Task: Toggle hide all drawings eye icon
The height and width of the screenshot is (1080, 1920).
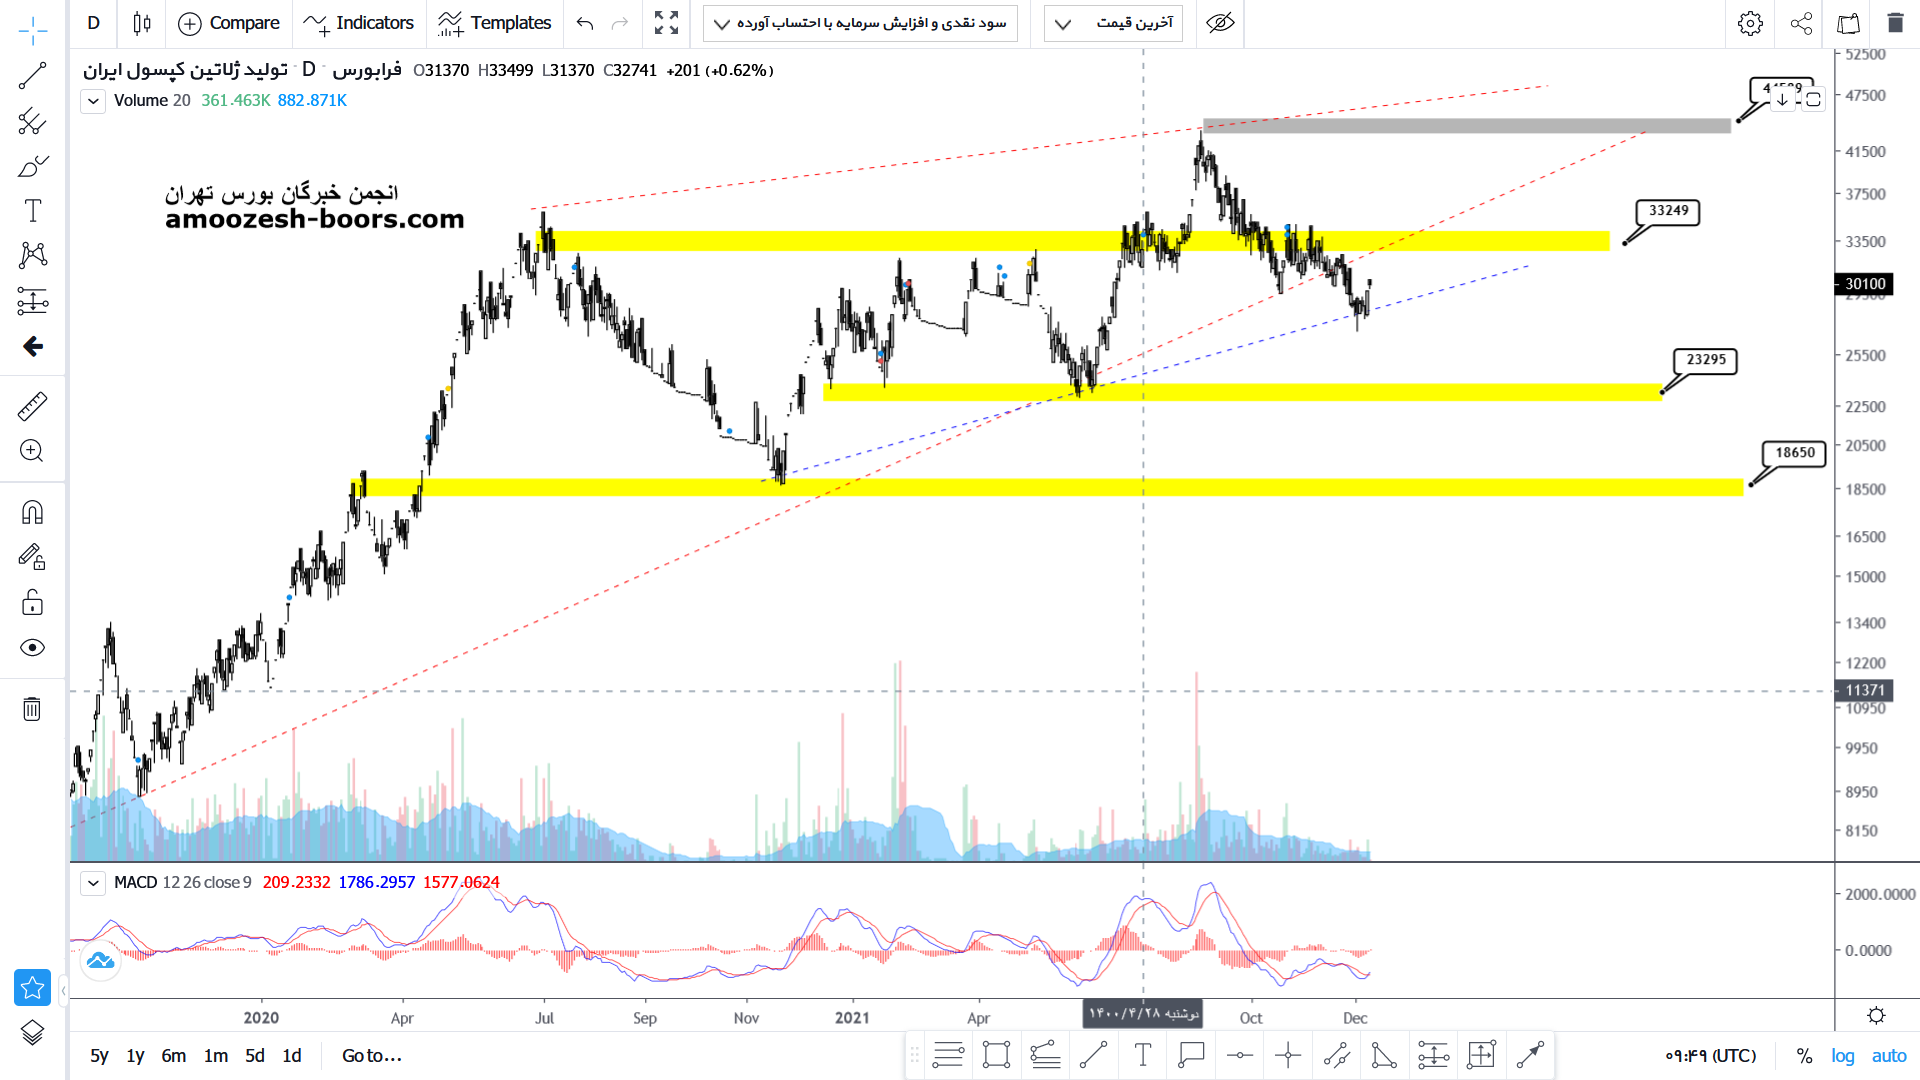Action: click(x=32, y=648)
